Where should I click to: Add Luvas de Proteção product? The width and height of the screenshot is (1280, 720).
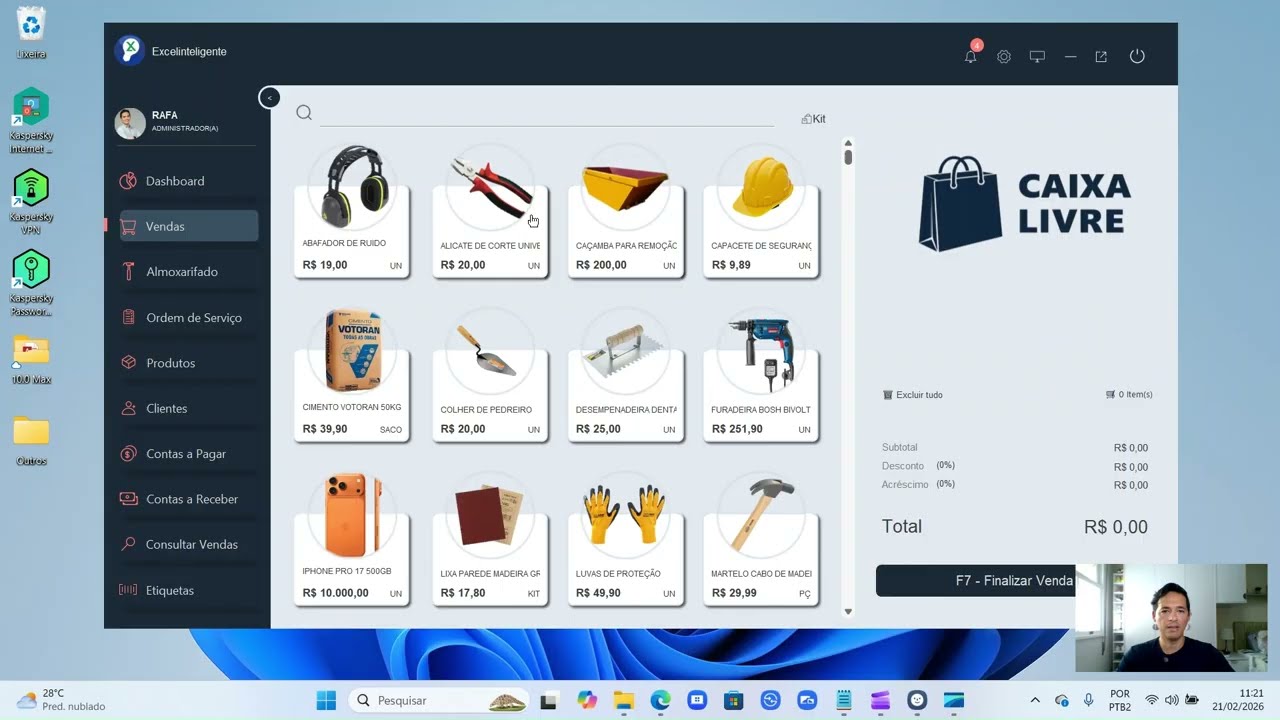pyautogui.click(x=626, y=538)
